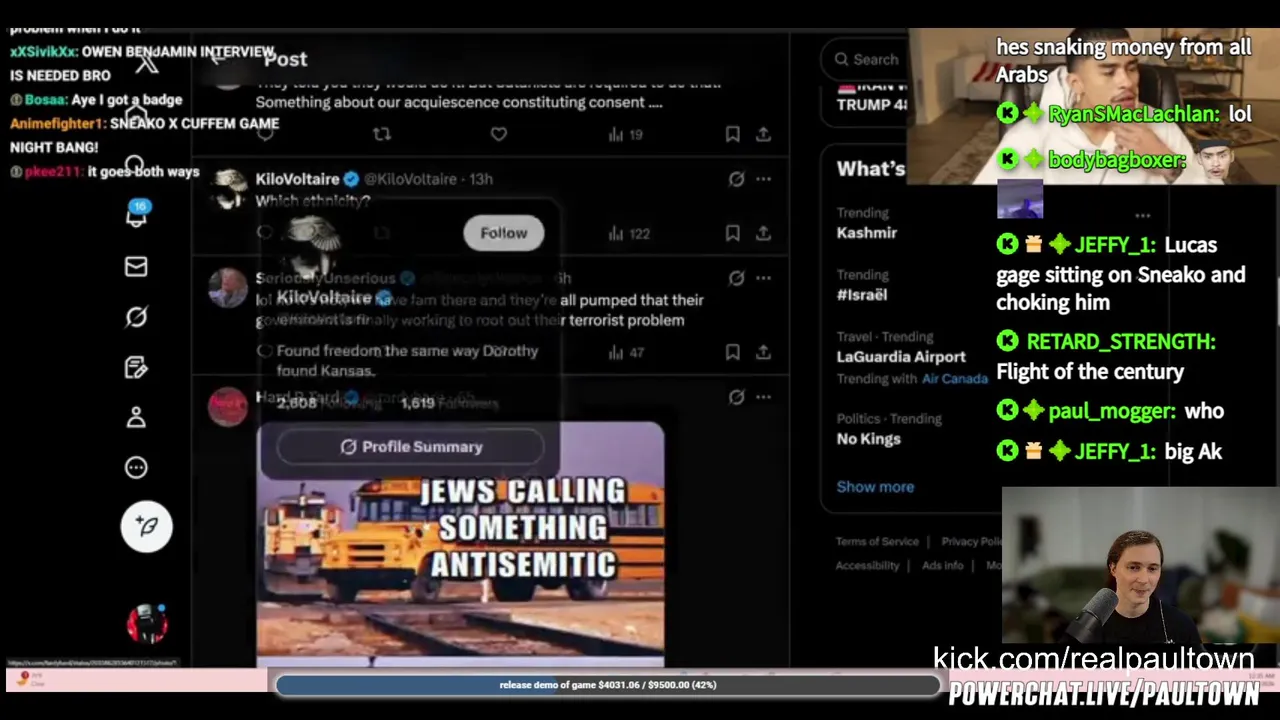
Task: Click the 1,619 followers count
Action: (449, 403)
